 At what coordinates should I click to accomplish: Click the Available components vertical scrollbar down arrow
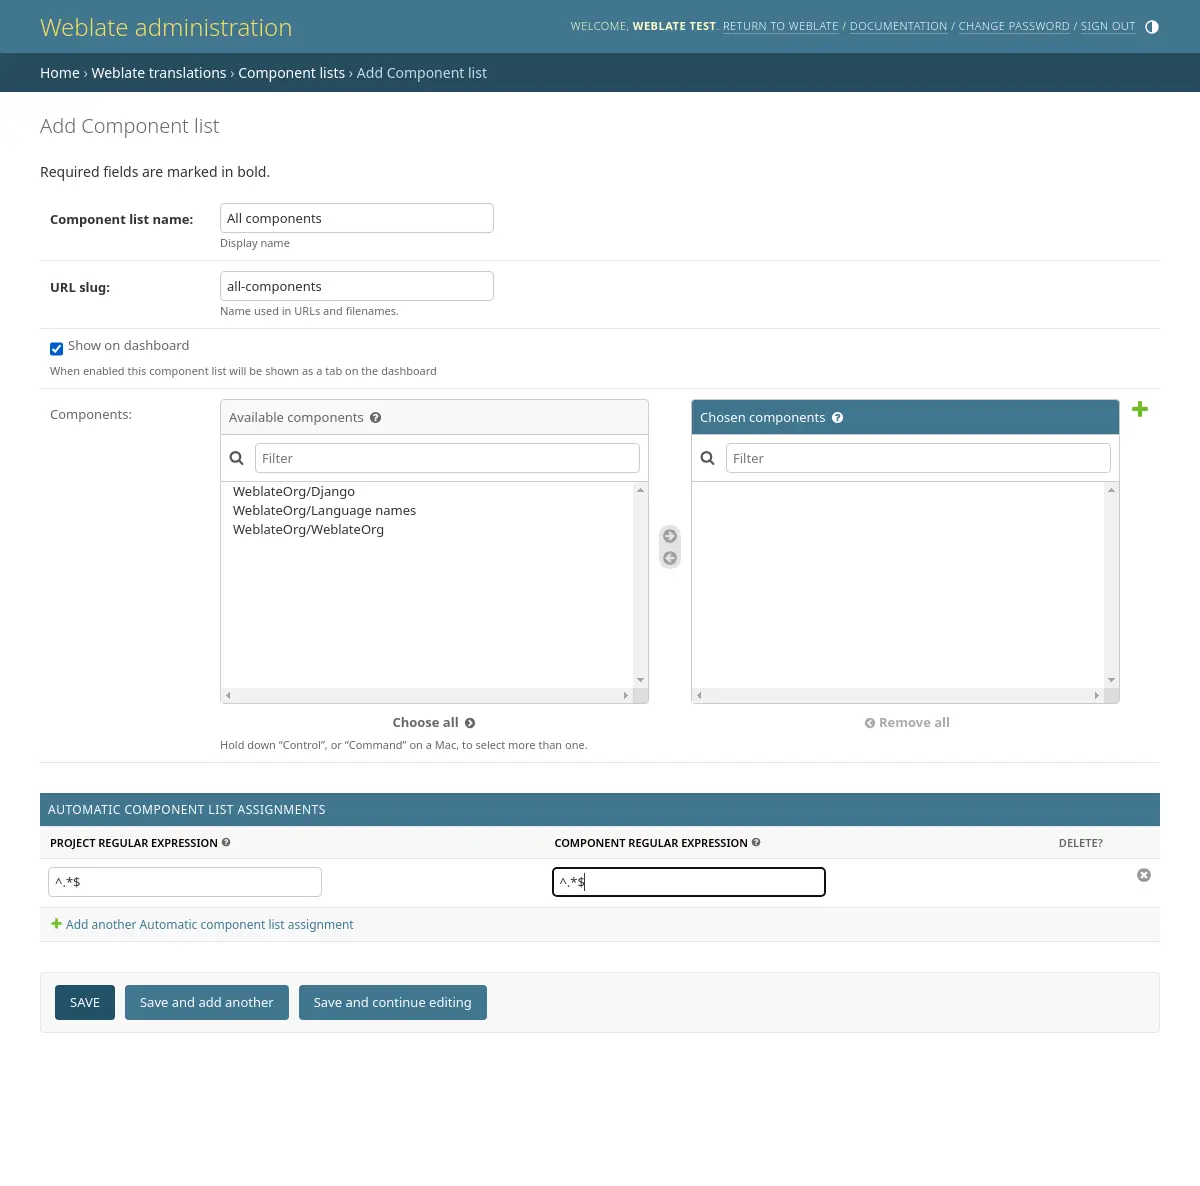(641, 680)
